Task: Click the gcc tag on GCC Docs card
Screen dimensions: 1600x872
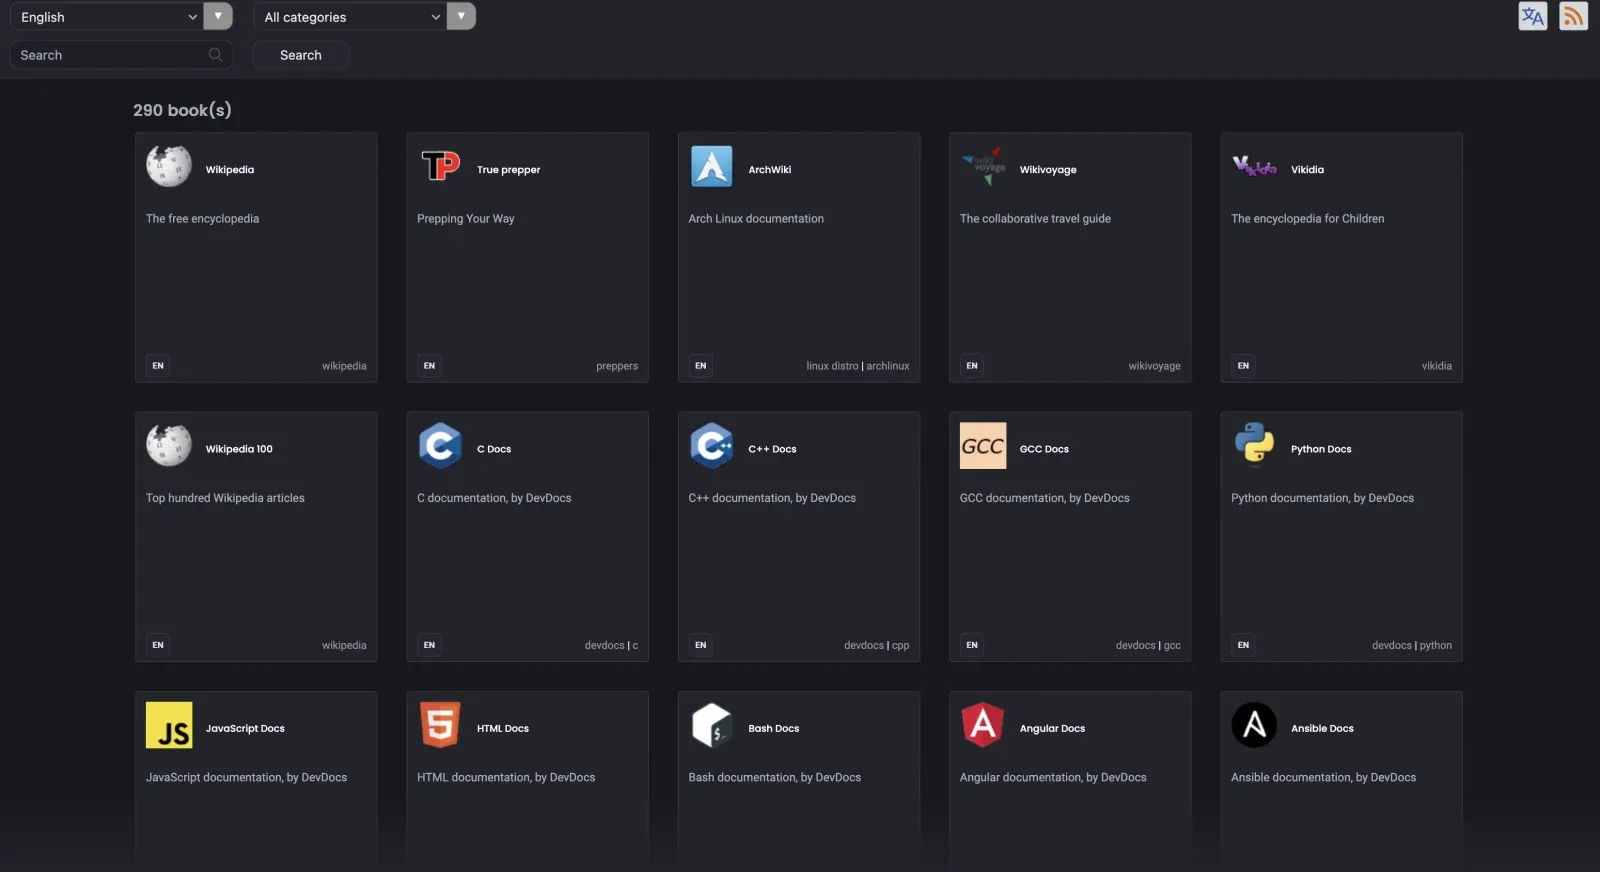Action: point(1172,645)
